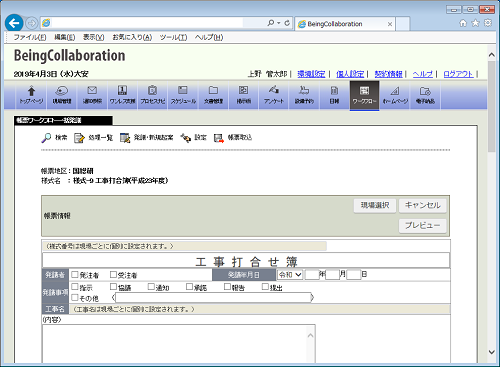Viewport: 500px width, 367px height.
Task: Click the browser address bar
Action: (x=147, y=23)
